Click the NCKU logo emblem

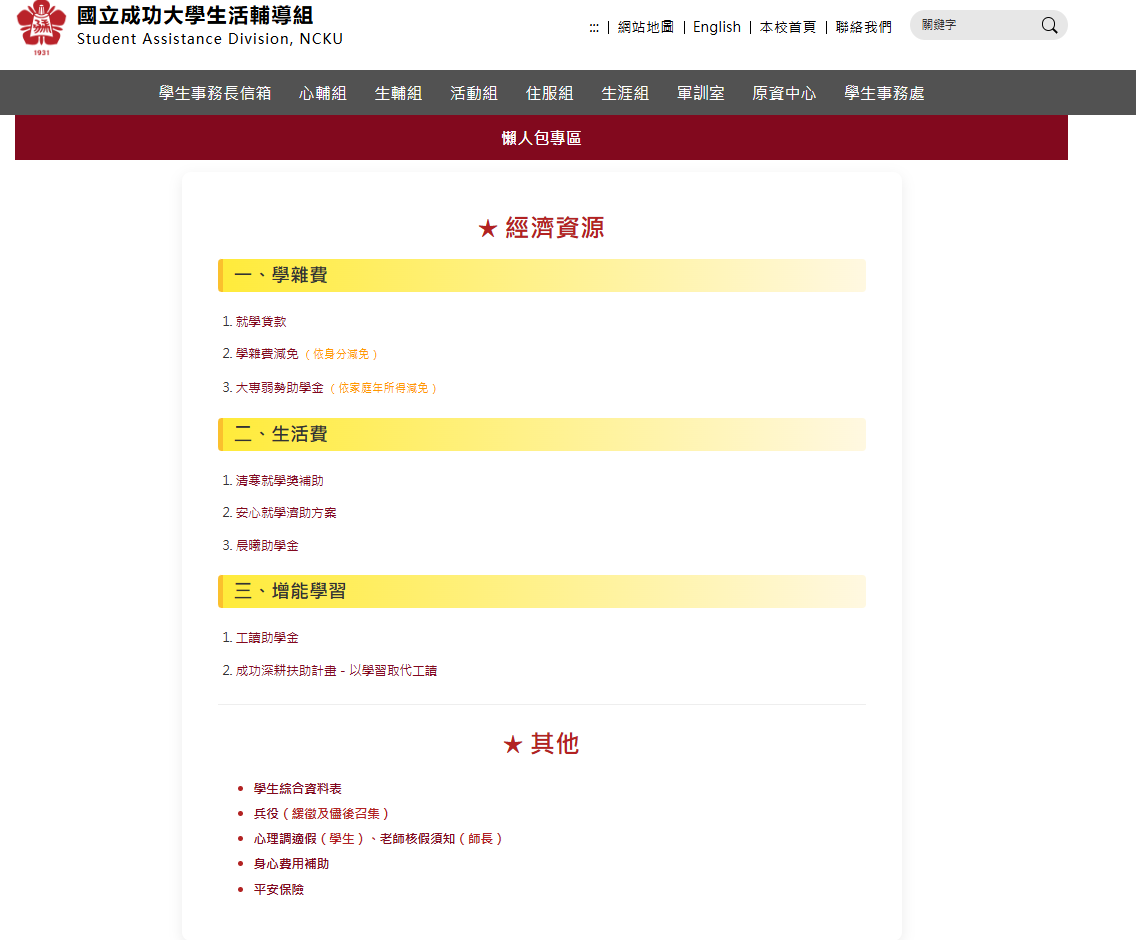click(41, 27)
